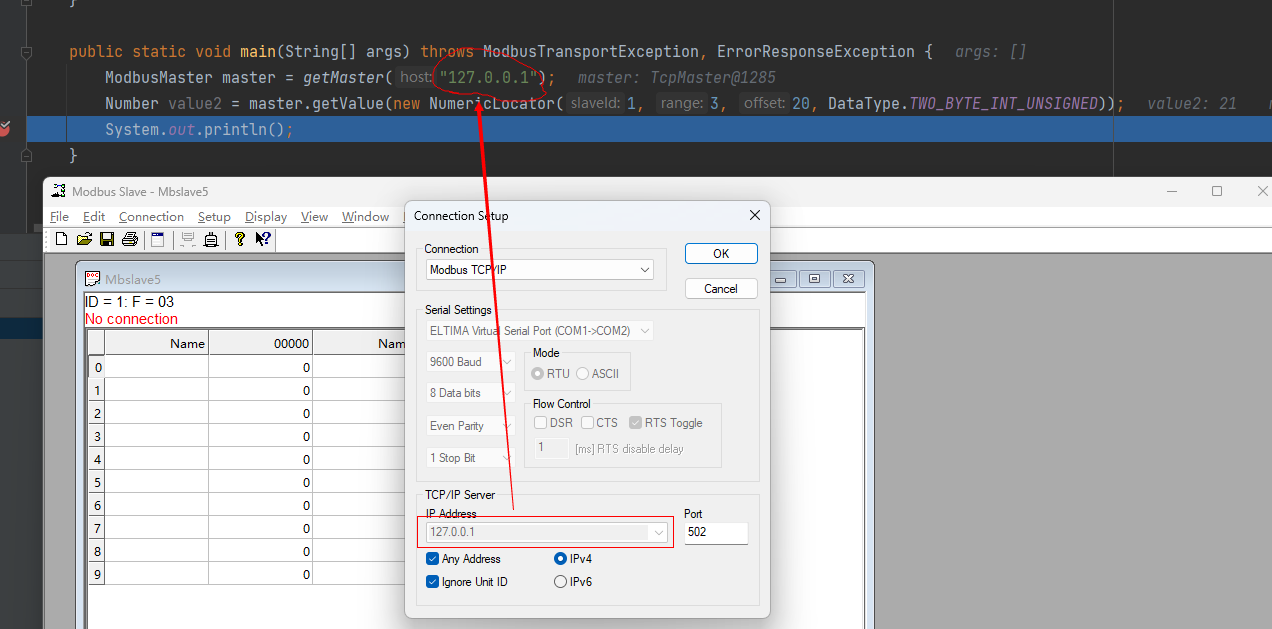Screen dimensions: 1272x629
Task: Select row header 9 in the register table
Action: pyautogui.click(x=97, y=574)
